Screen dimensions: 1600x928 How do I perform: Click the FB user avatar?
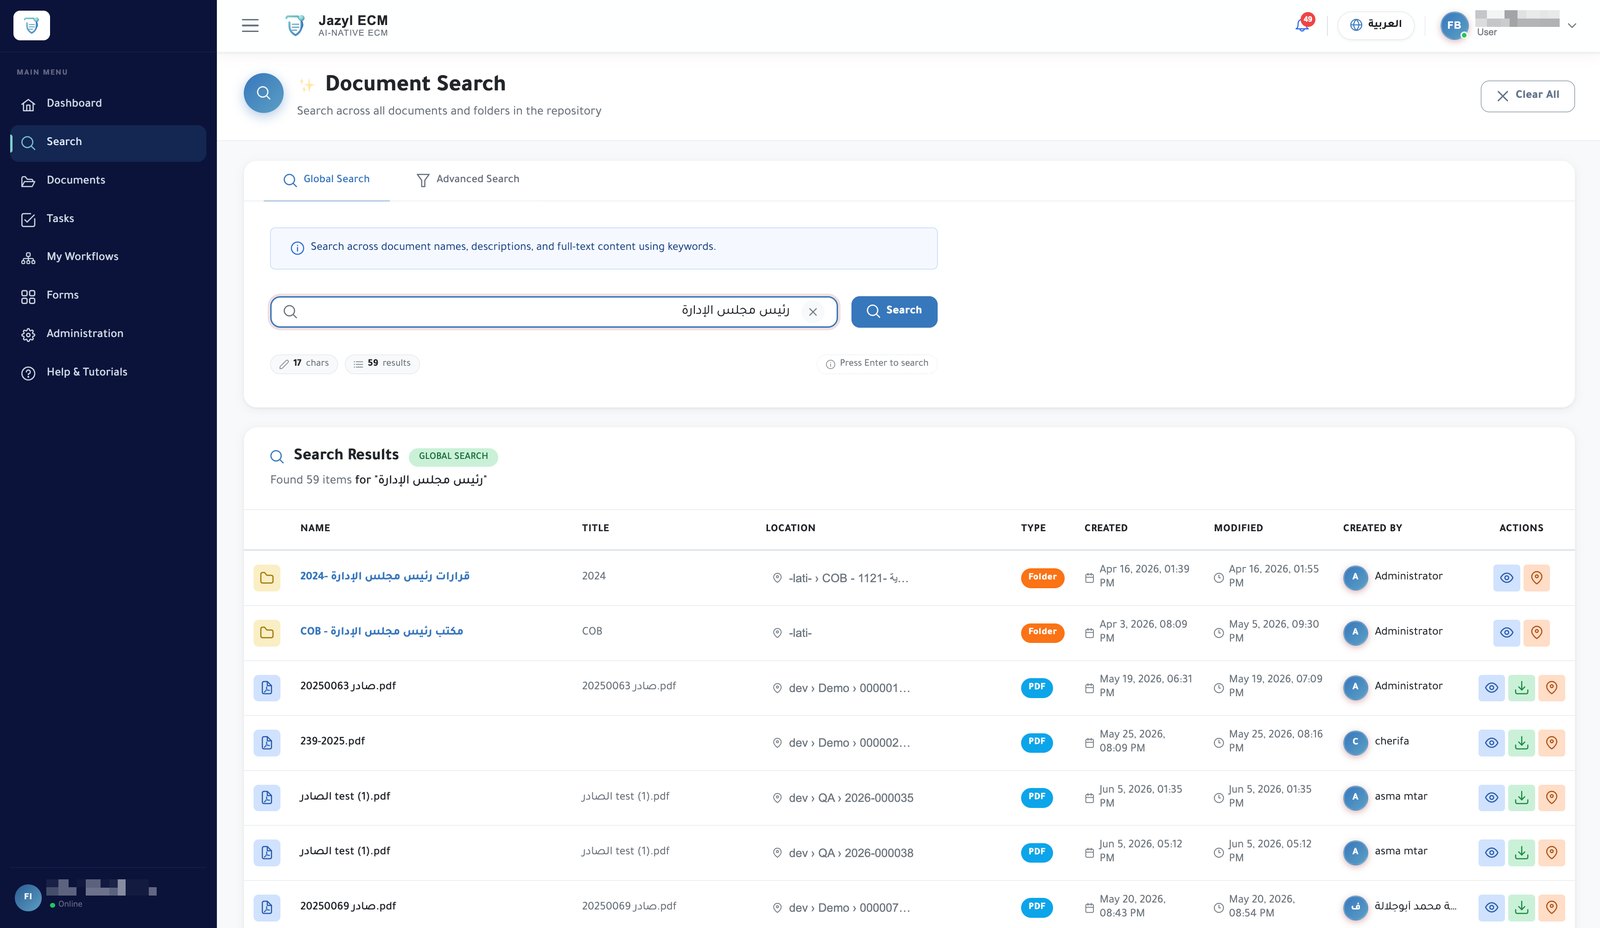click(x=1454, y=26)
